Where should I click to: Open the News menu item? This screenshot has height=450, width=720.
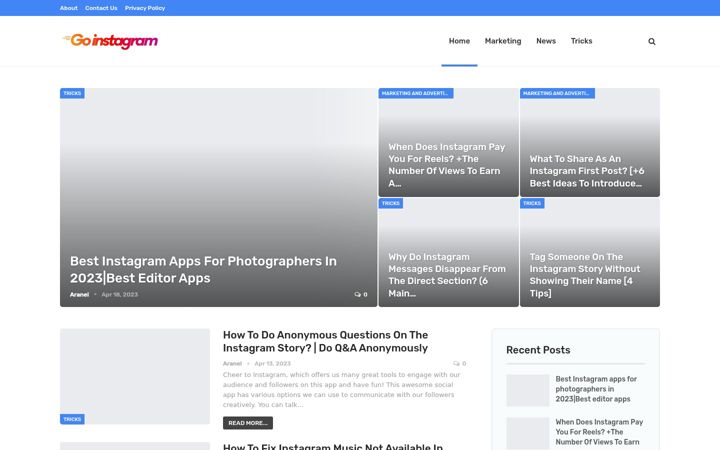tap(546, 41)
